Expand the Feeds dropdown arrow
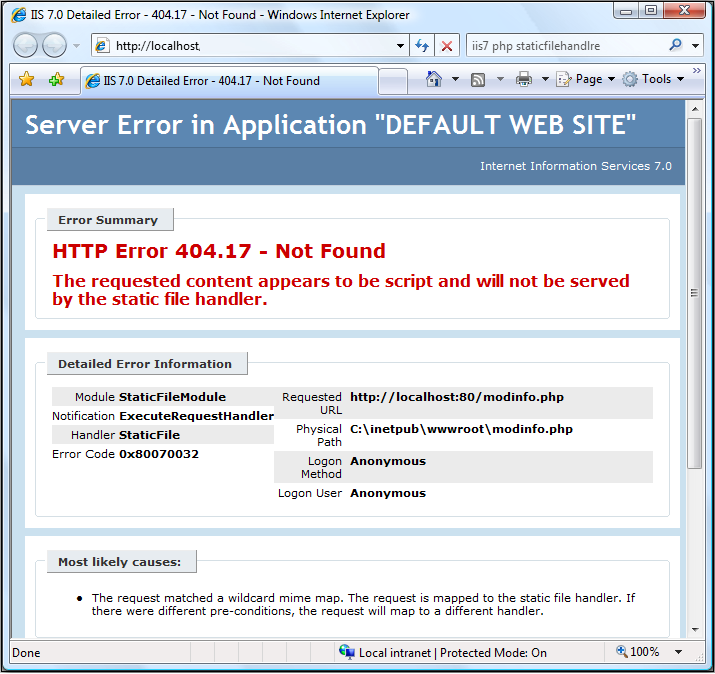The width and height of the screenshot is (715, 674). point(500,79)
